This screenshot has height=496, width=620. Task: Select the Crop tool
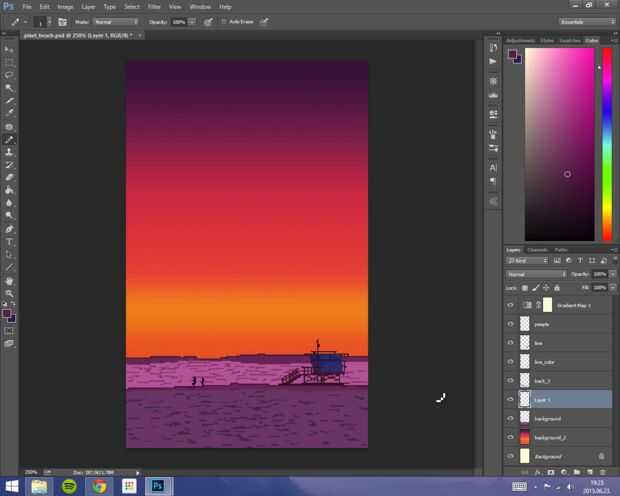point(9,100)
